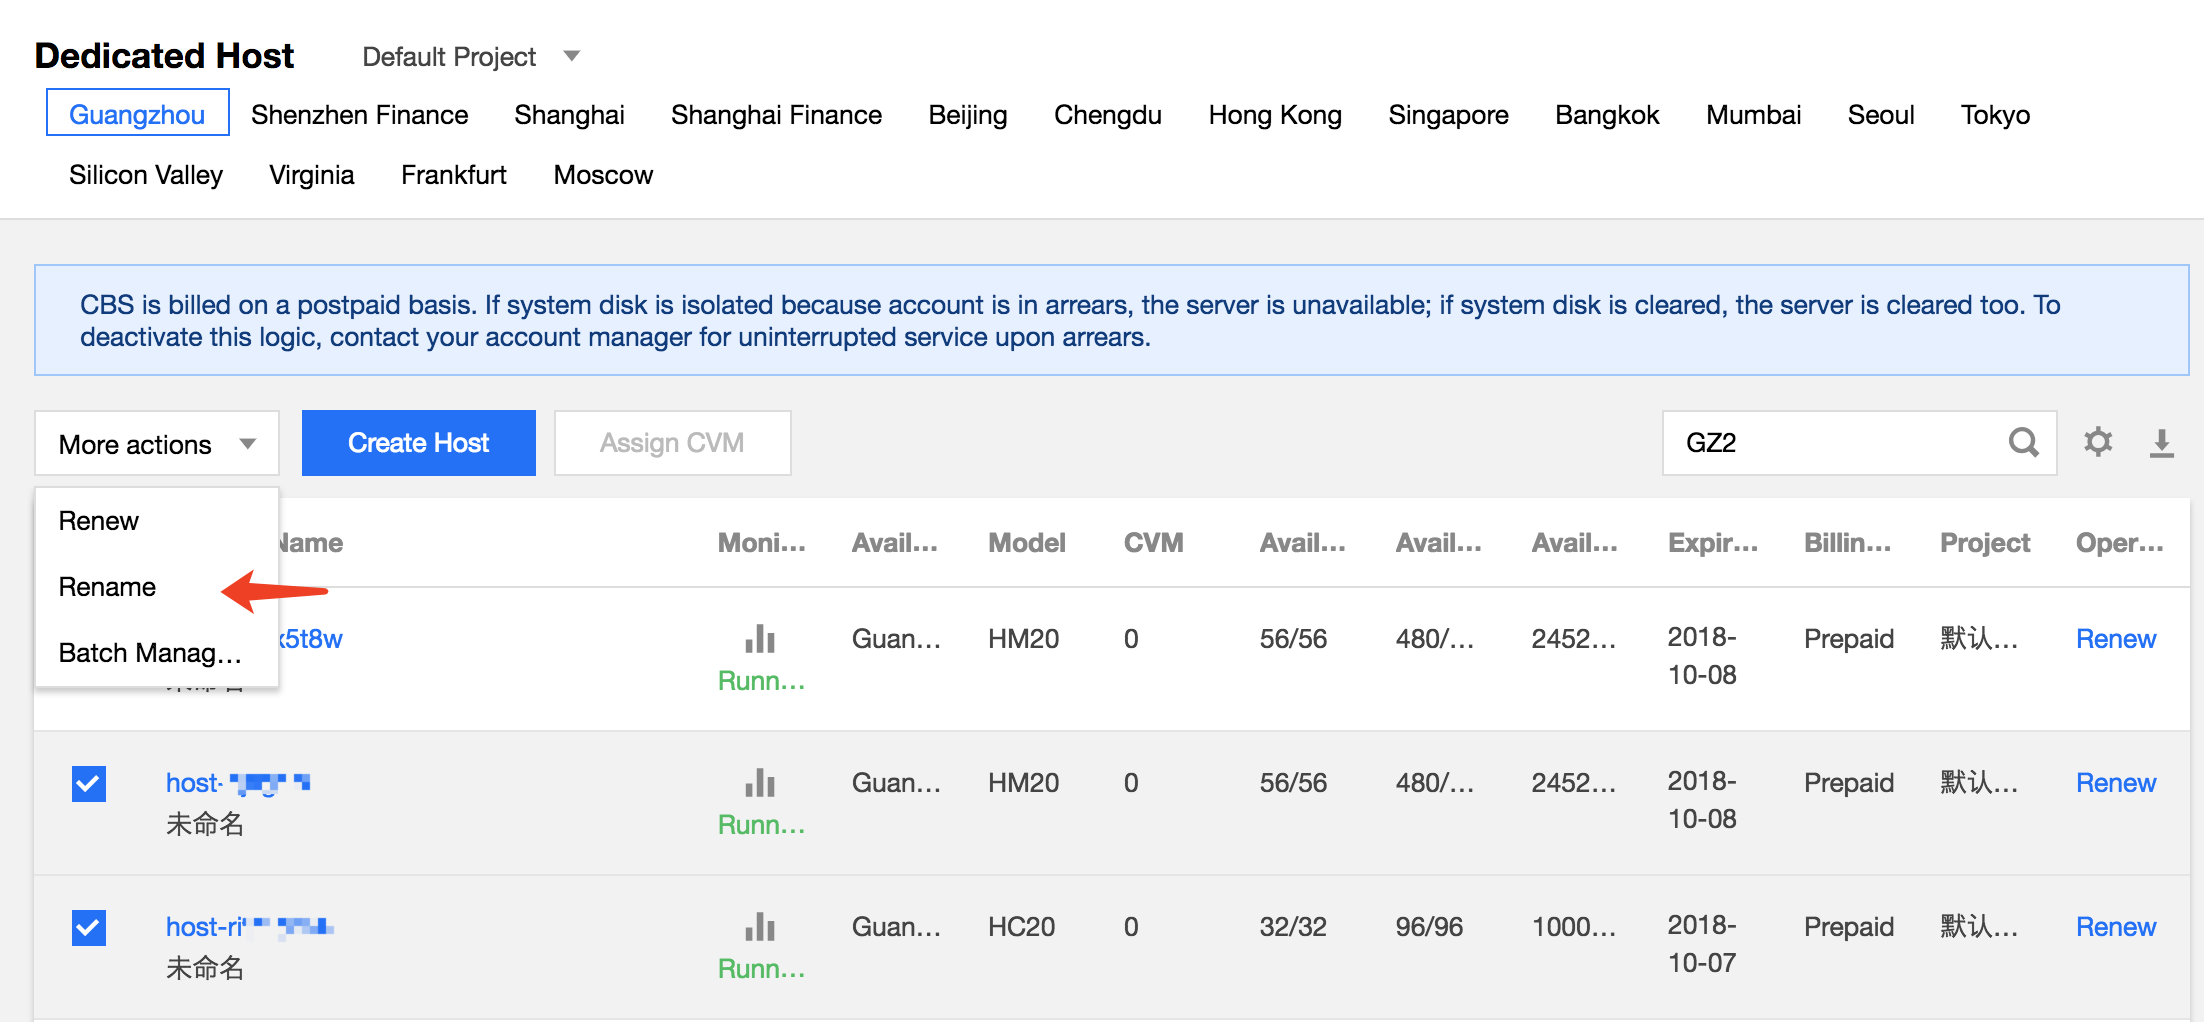
Task: Uncheck the second host row checkbox
Action: click(89, 783)
